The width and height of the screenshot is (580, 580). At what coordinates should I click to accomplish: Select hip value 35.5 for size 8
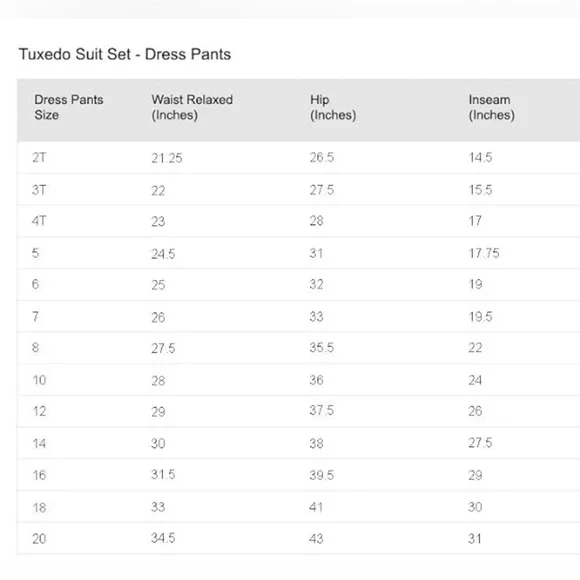[322, 348]
